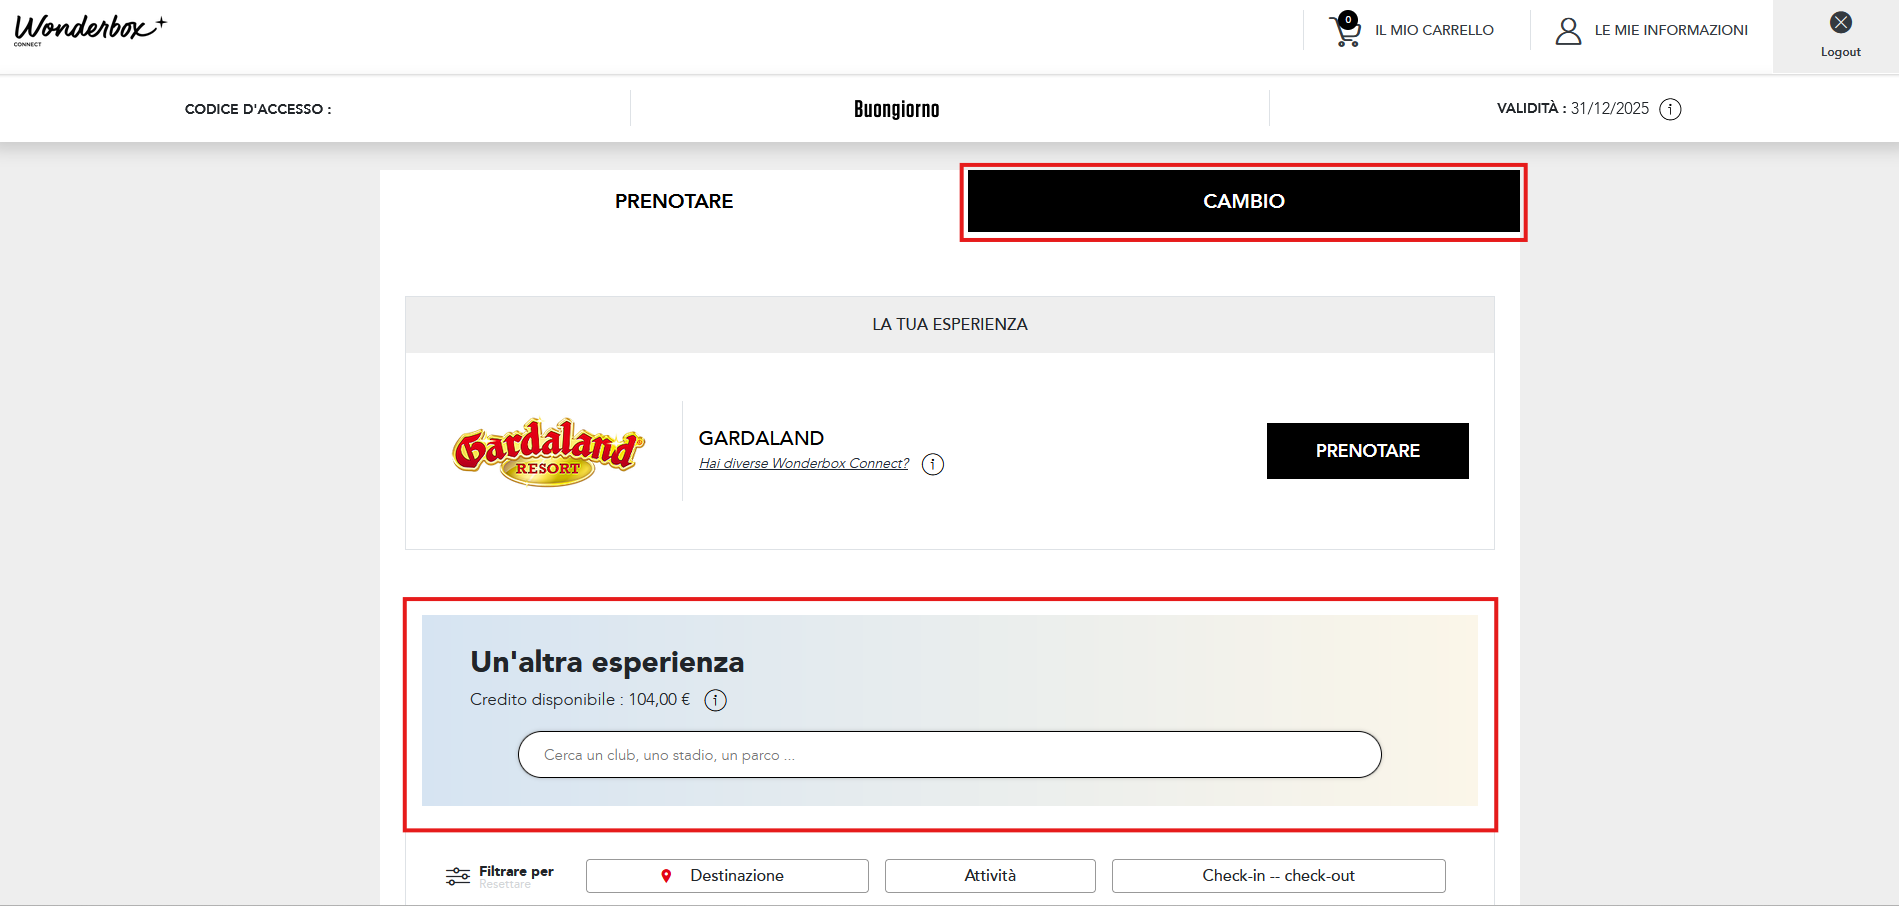Click the validity date 31/12/2025

[1609, 108]
